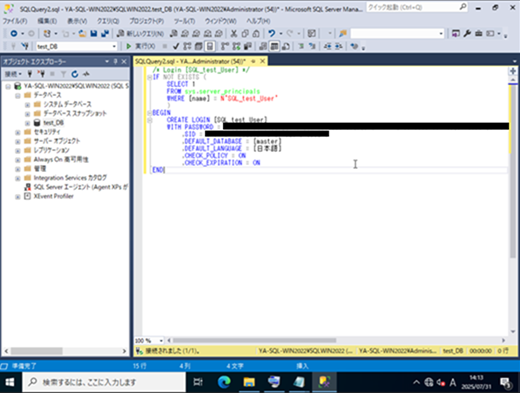The height and width of the screenshot is (393, 520).
Task: Expand the セキュリティ folder node
Action: (18, 132)
